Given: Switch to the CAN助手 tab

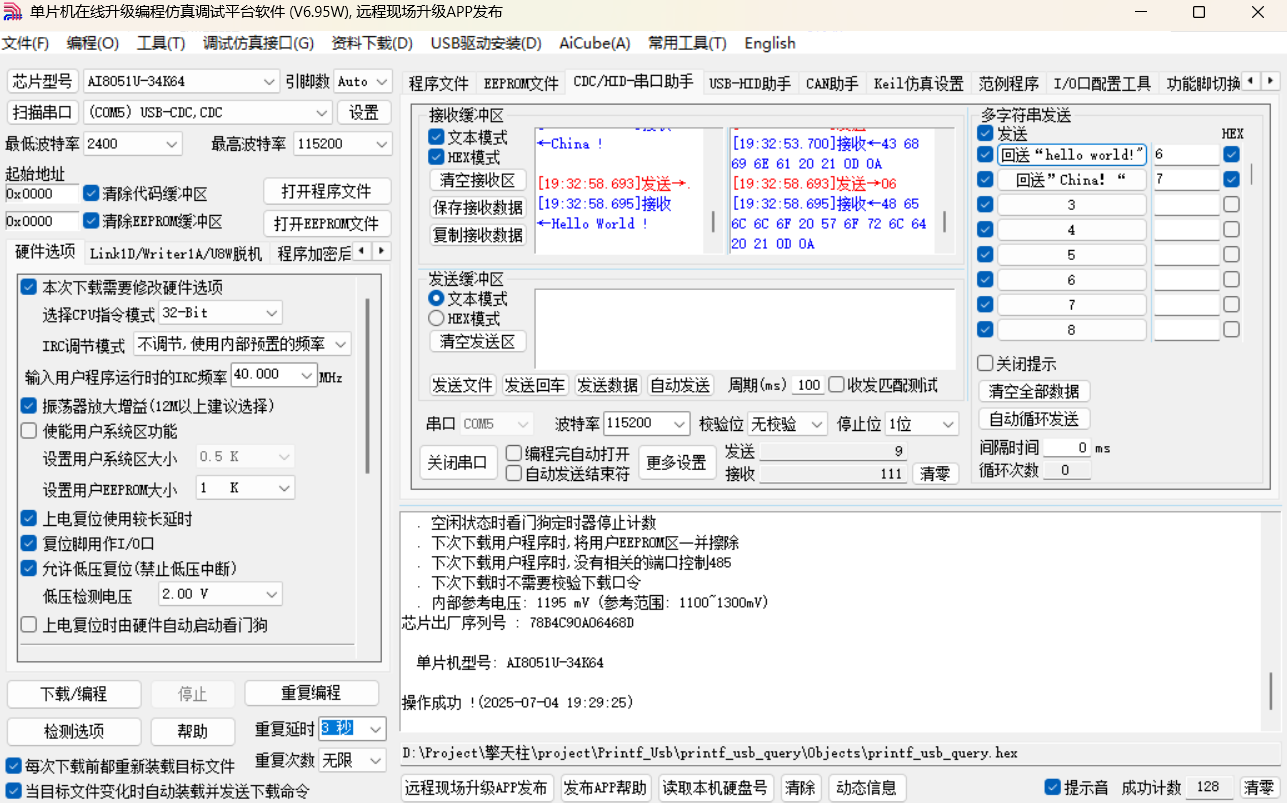Looking at the screenshot, I should click(x=832, y=84).
